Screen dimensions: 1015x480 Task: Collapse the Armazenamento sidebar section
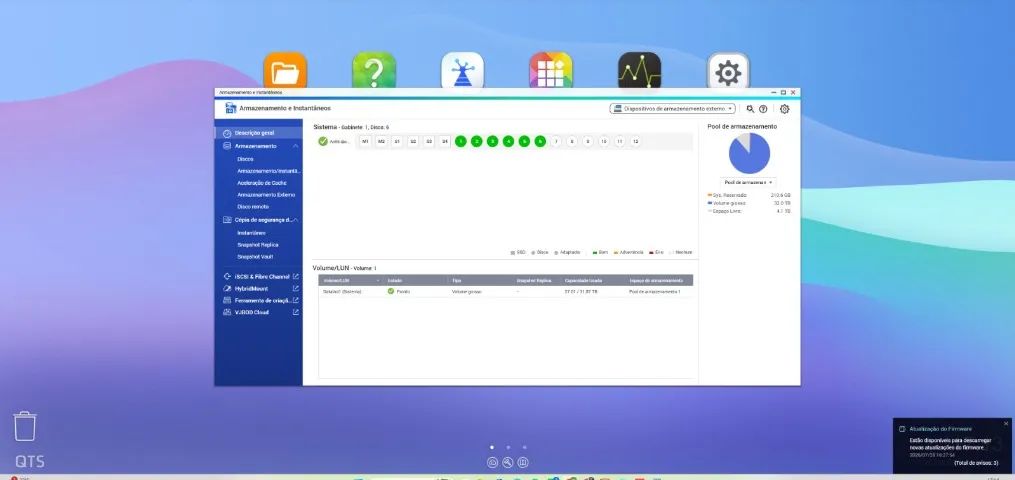[x=296, y=146]
